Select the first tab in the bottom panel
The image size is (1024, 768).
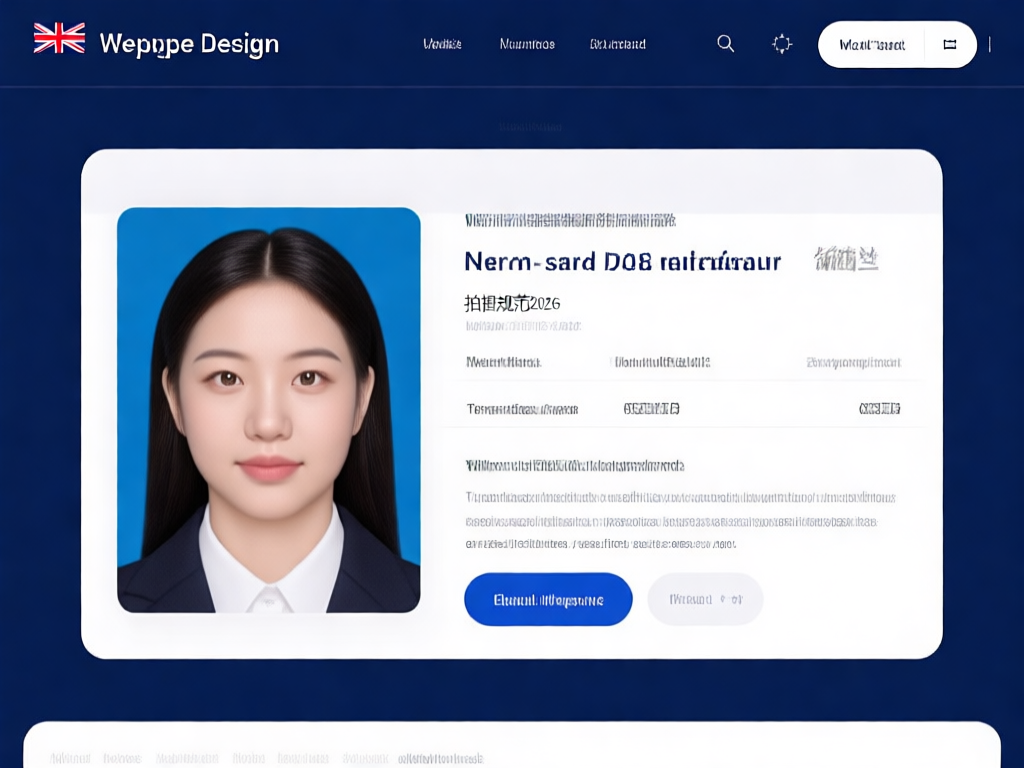(x=70, y=758)
